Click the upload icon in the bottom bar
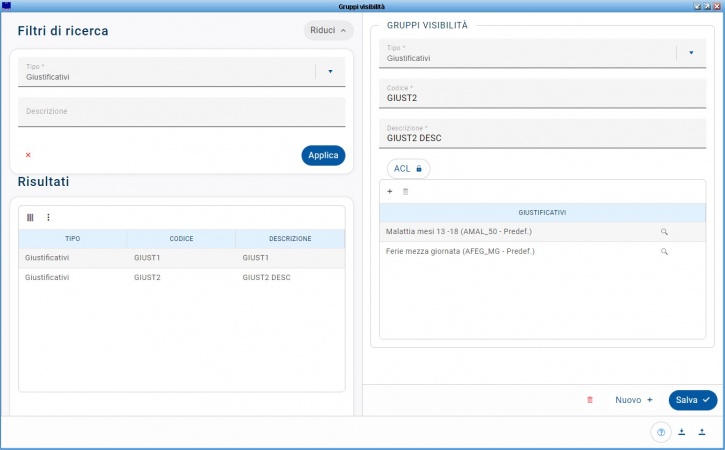The height and width of the screenshot is (450, 725). [702, 432]
